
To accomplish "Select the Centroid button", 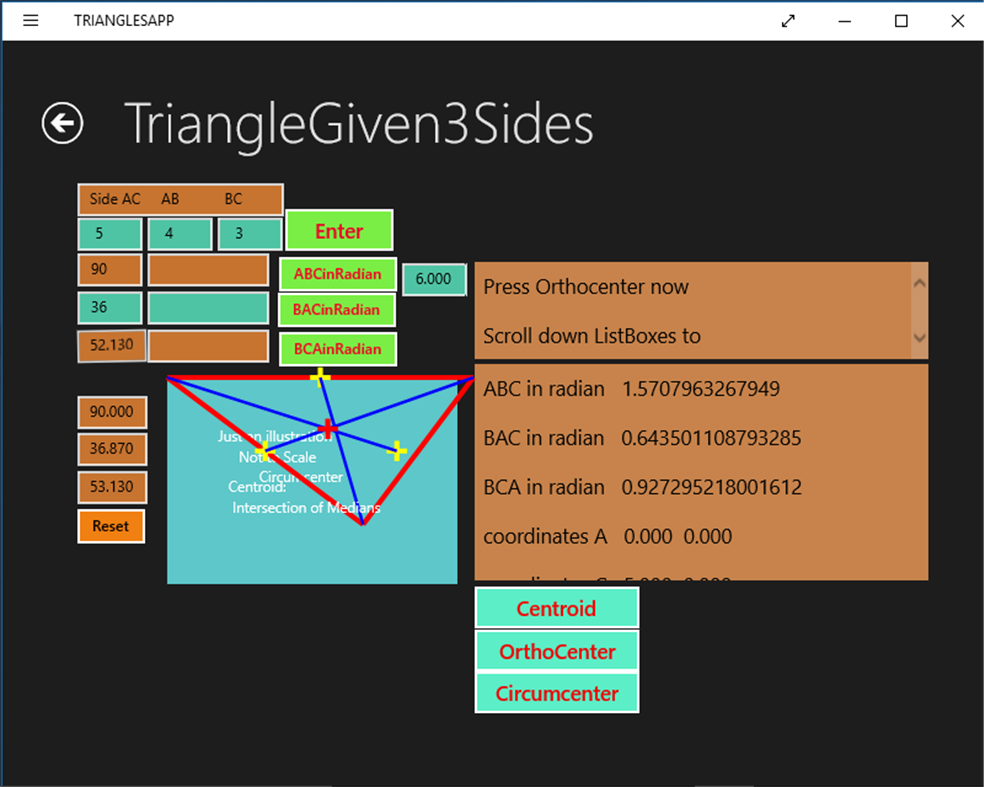I will click(556, 608).
